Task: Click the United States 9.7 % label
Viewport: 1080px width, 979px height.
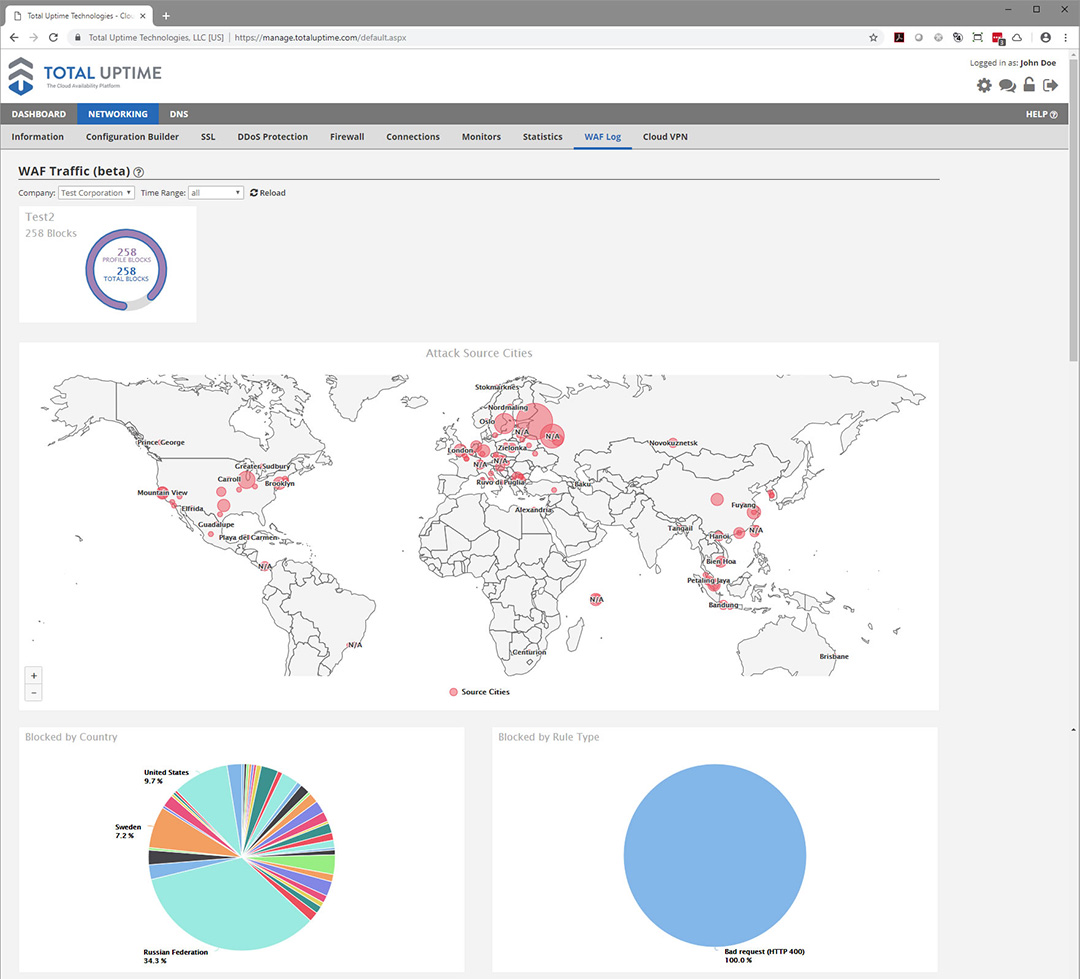Action: 166,776
